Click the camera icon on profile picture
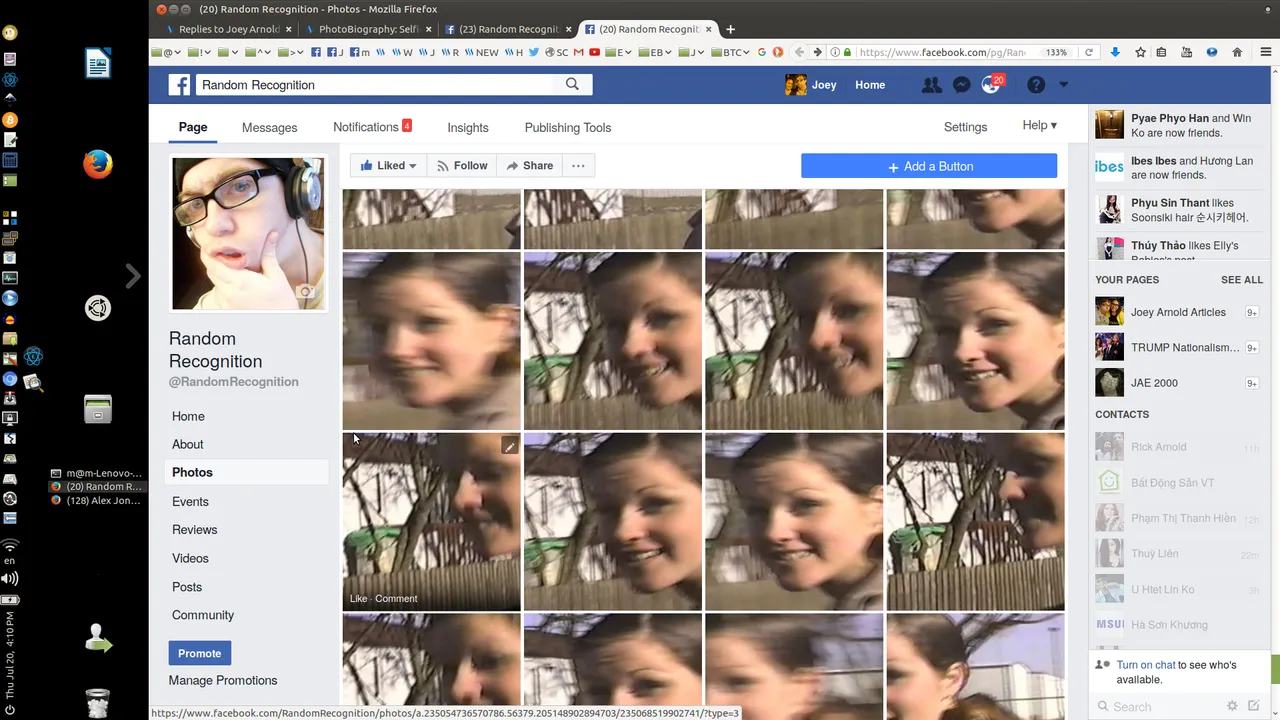Image resolution: width=1280 pixels, height=720 pixels. [307, 292]
